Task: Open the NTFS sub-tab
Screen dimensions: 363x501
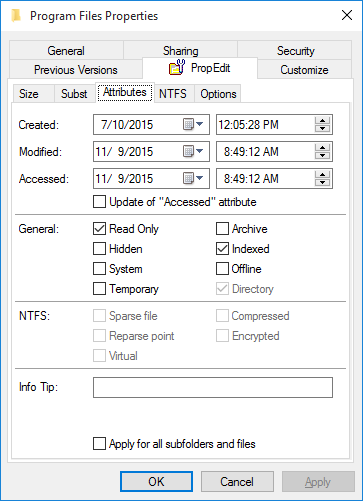Action: [x=173, y=94]
